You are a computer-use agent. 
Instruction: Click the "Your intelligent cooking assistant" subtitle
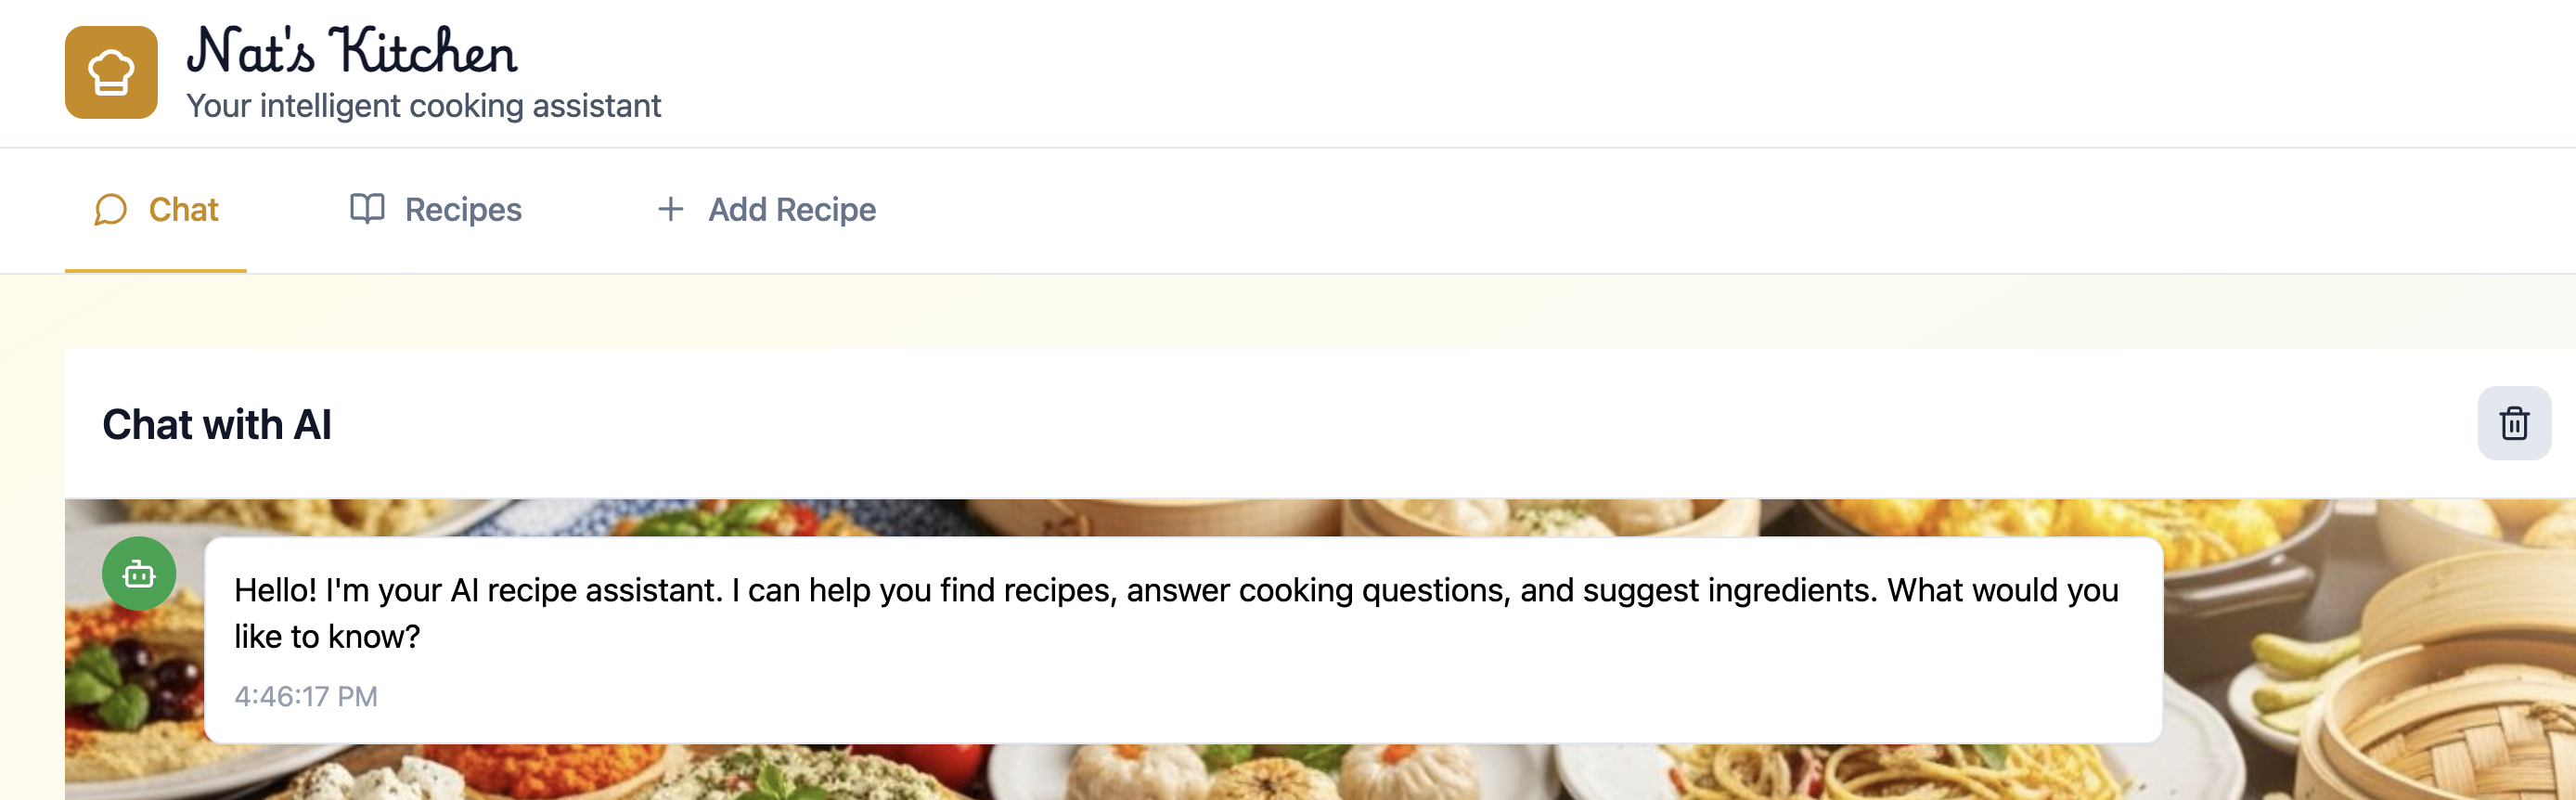coord(423,106)
